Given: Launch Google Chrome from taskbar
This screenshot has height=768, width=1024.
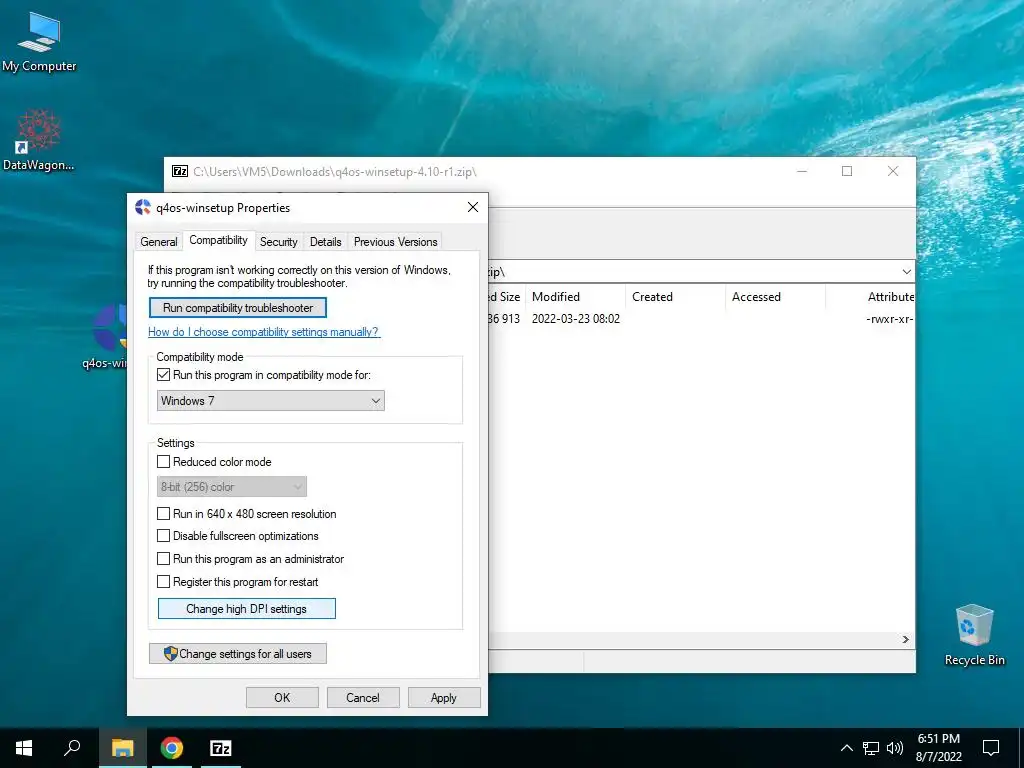Looking at the screenshot, I should coord(172,748).
